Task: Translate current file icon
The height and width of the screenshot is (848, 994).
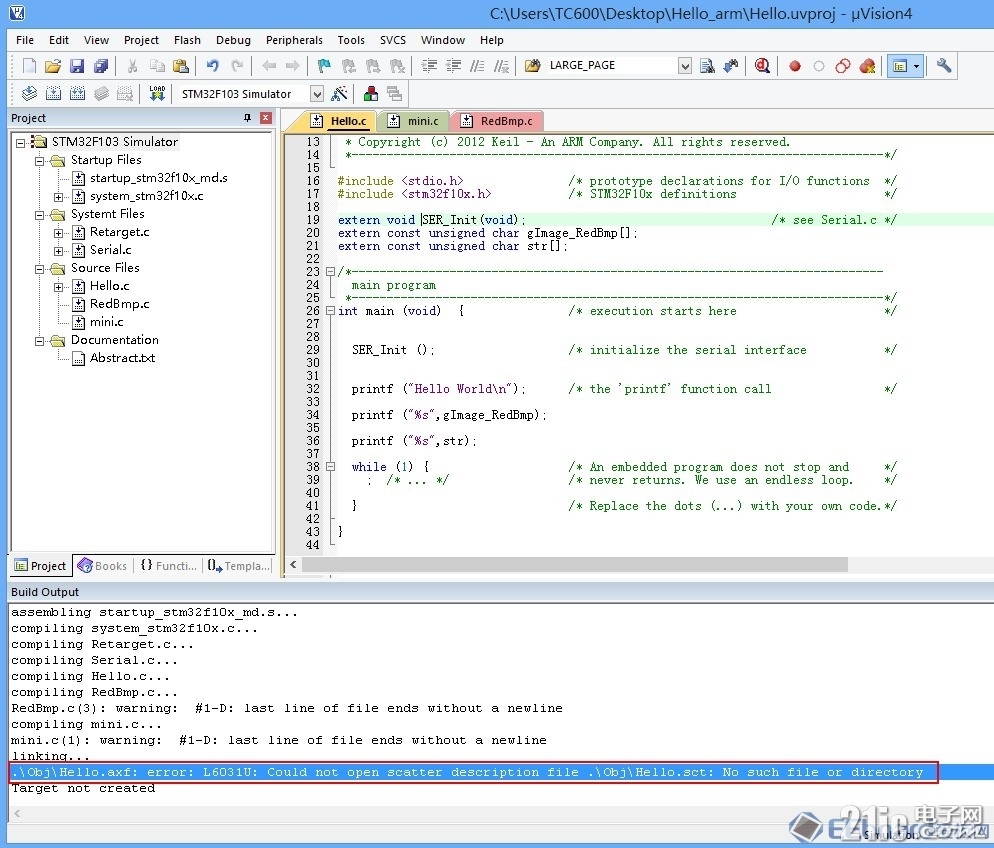Action: click(29, 94)
